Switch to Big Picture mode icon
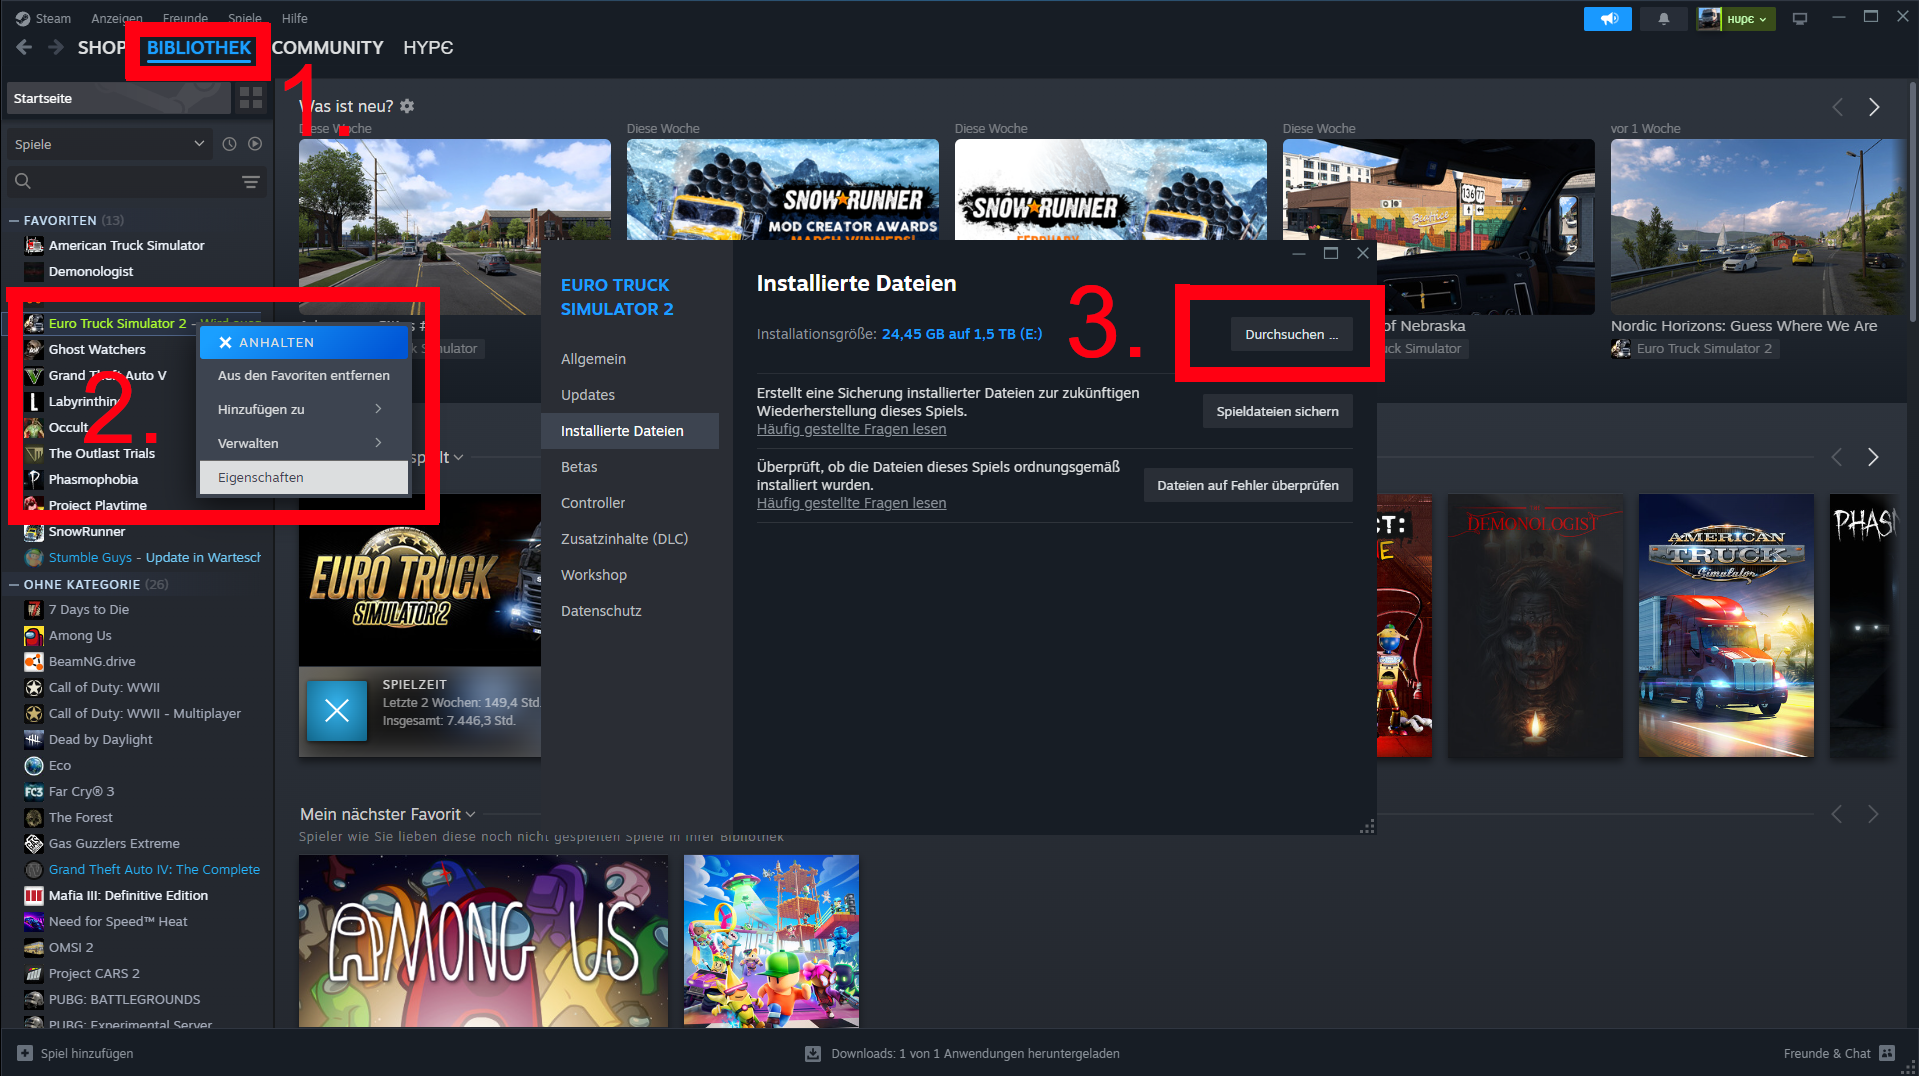 (1800, 19)
